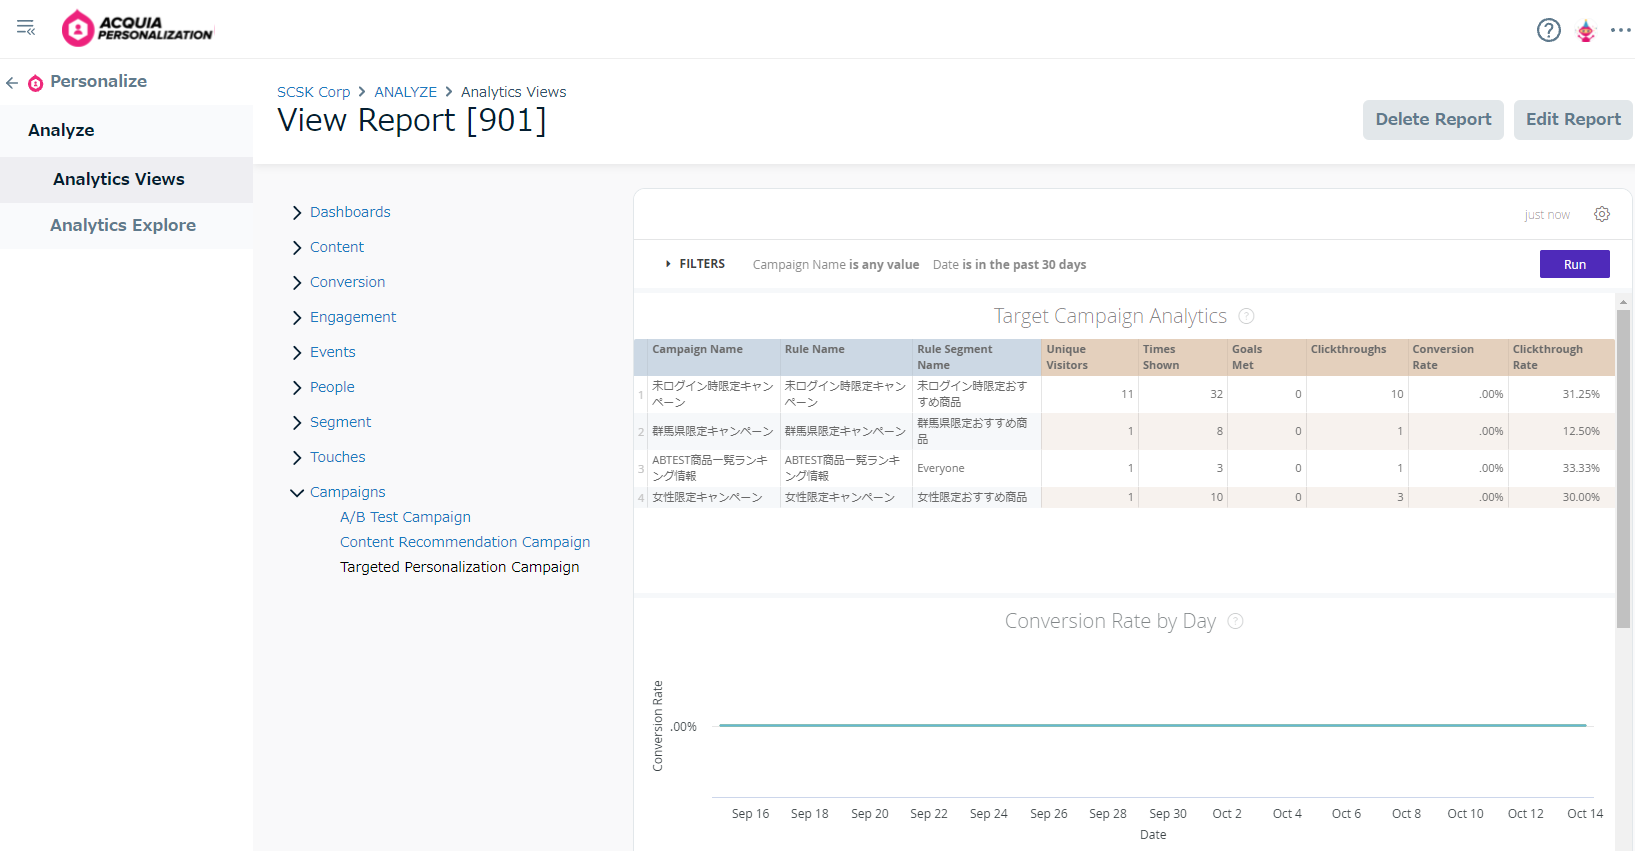Viewport: 1635px width, 851px height.
Task: Click the info icon beside Target Campaign Analytics
Action: [x=1246, y=316]
